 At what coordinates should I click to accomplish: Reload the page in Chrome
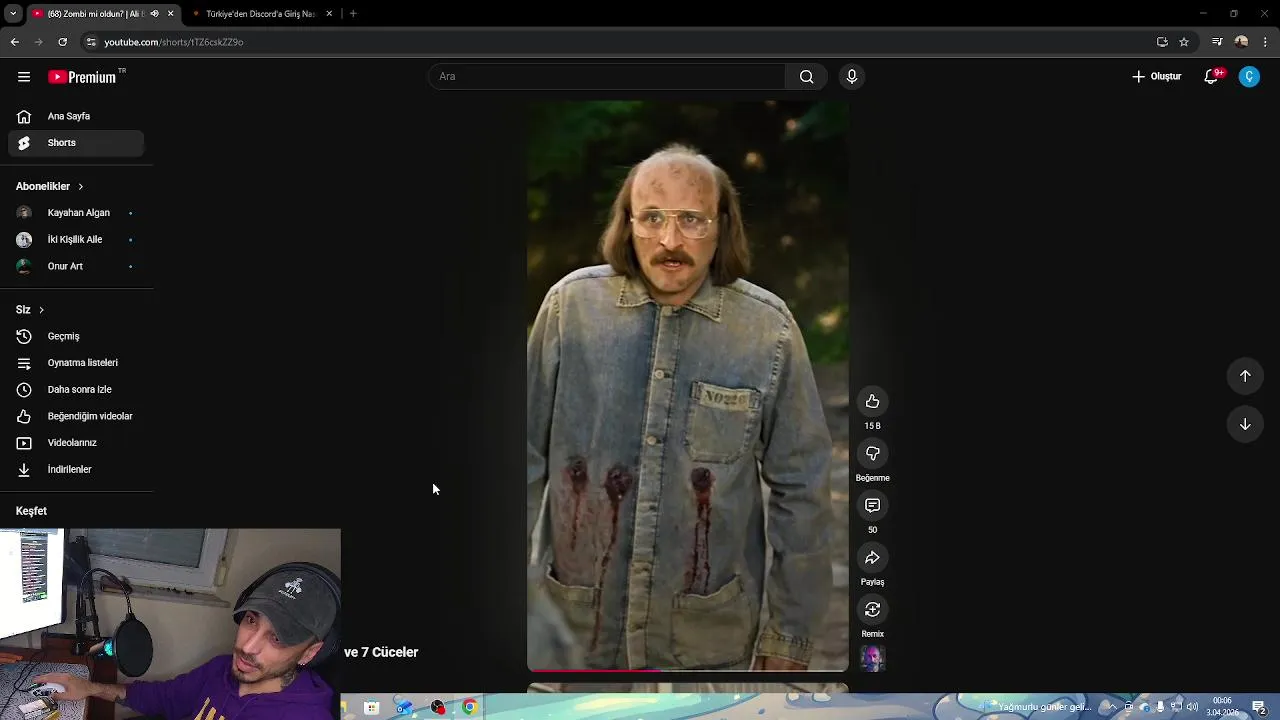62,42
